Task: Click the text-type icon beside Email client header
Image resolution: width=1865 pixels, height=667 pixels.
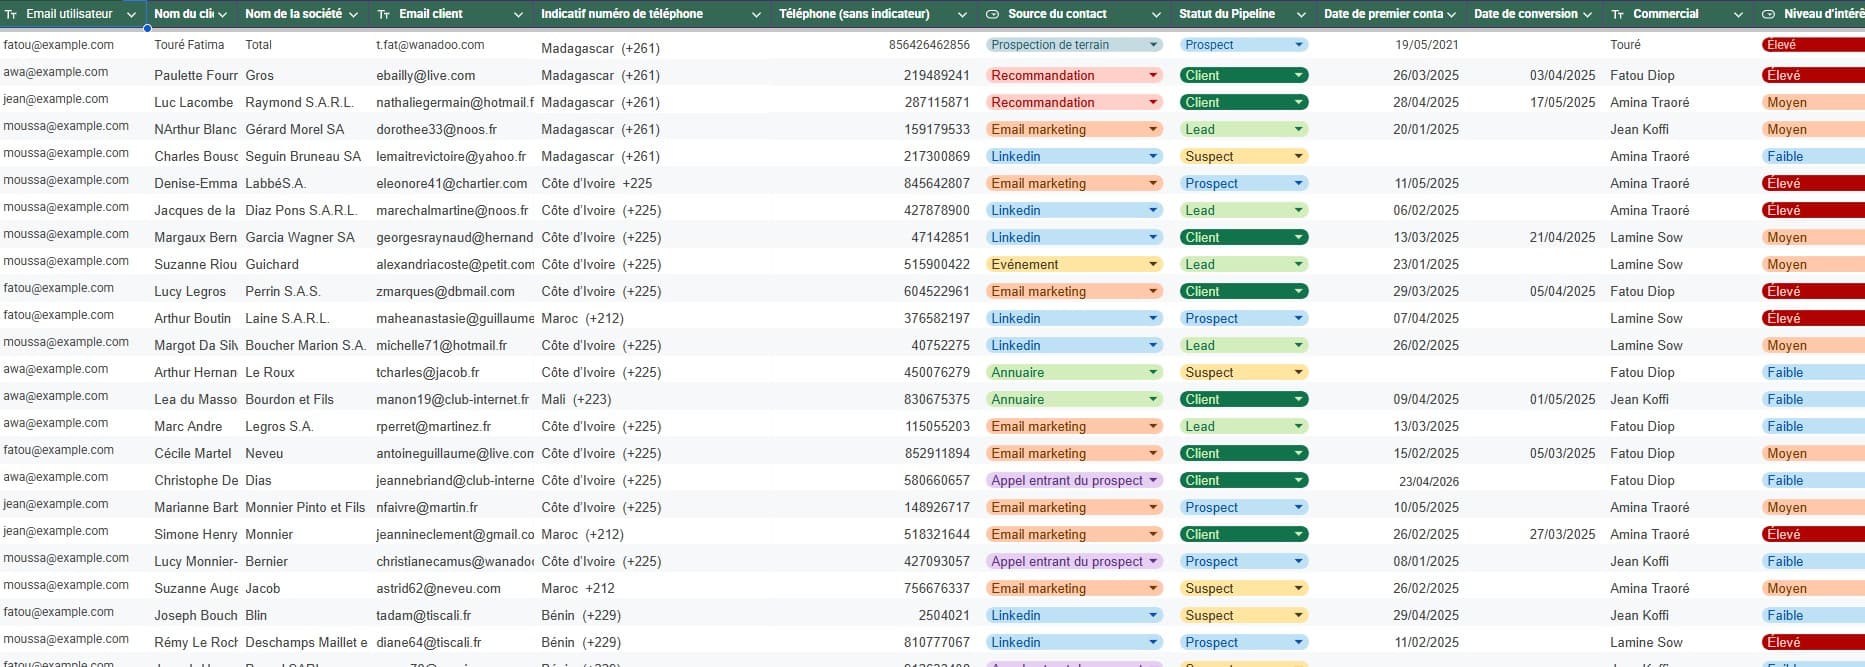Action: coord(384,15)
